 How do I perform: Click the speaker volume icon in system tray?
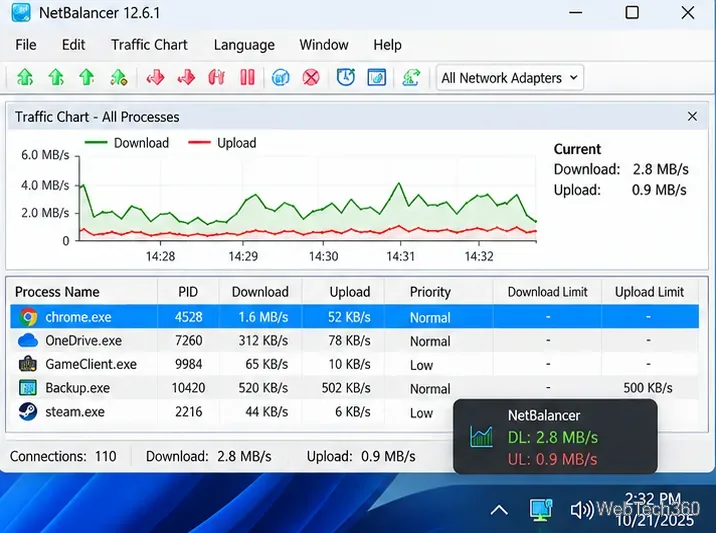[582, 510]
